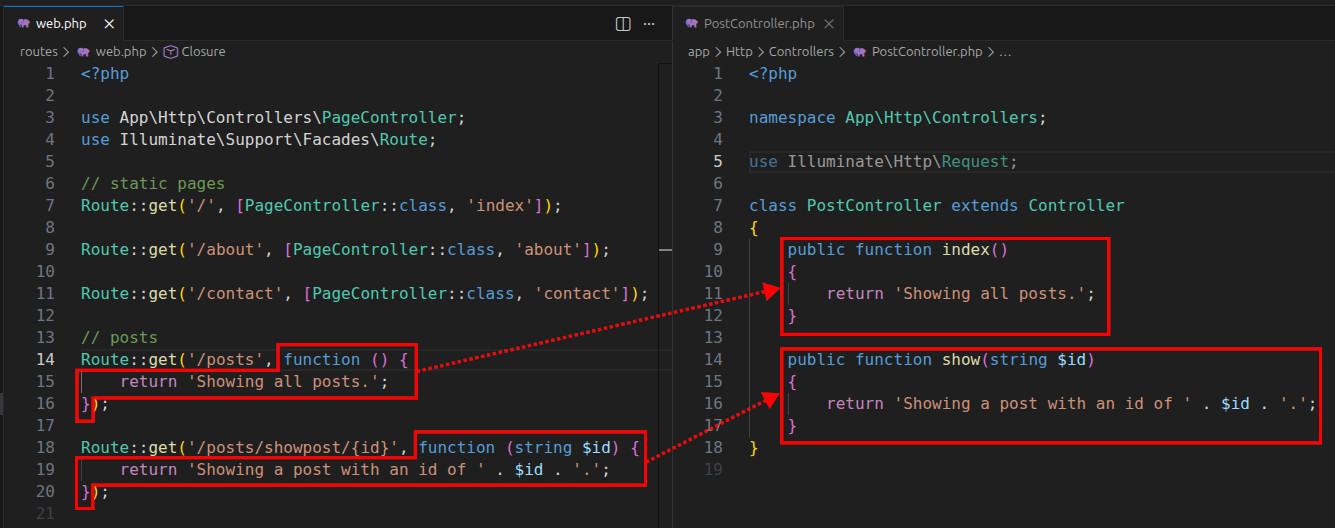Screen dimensions: 1335x528
Task: Click Facades in the Illuminate use statement
Action: tap(337, 139)
